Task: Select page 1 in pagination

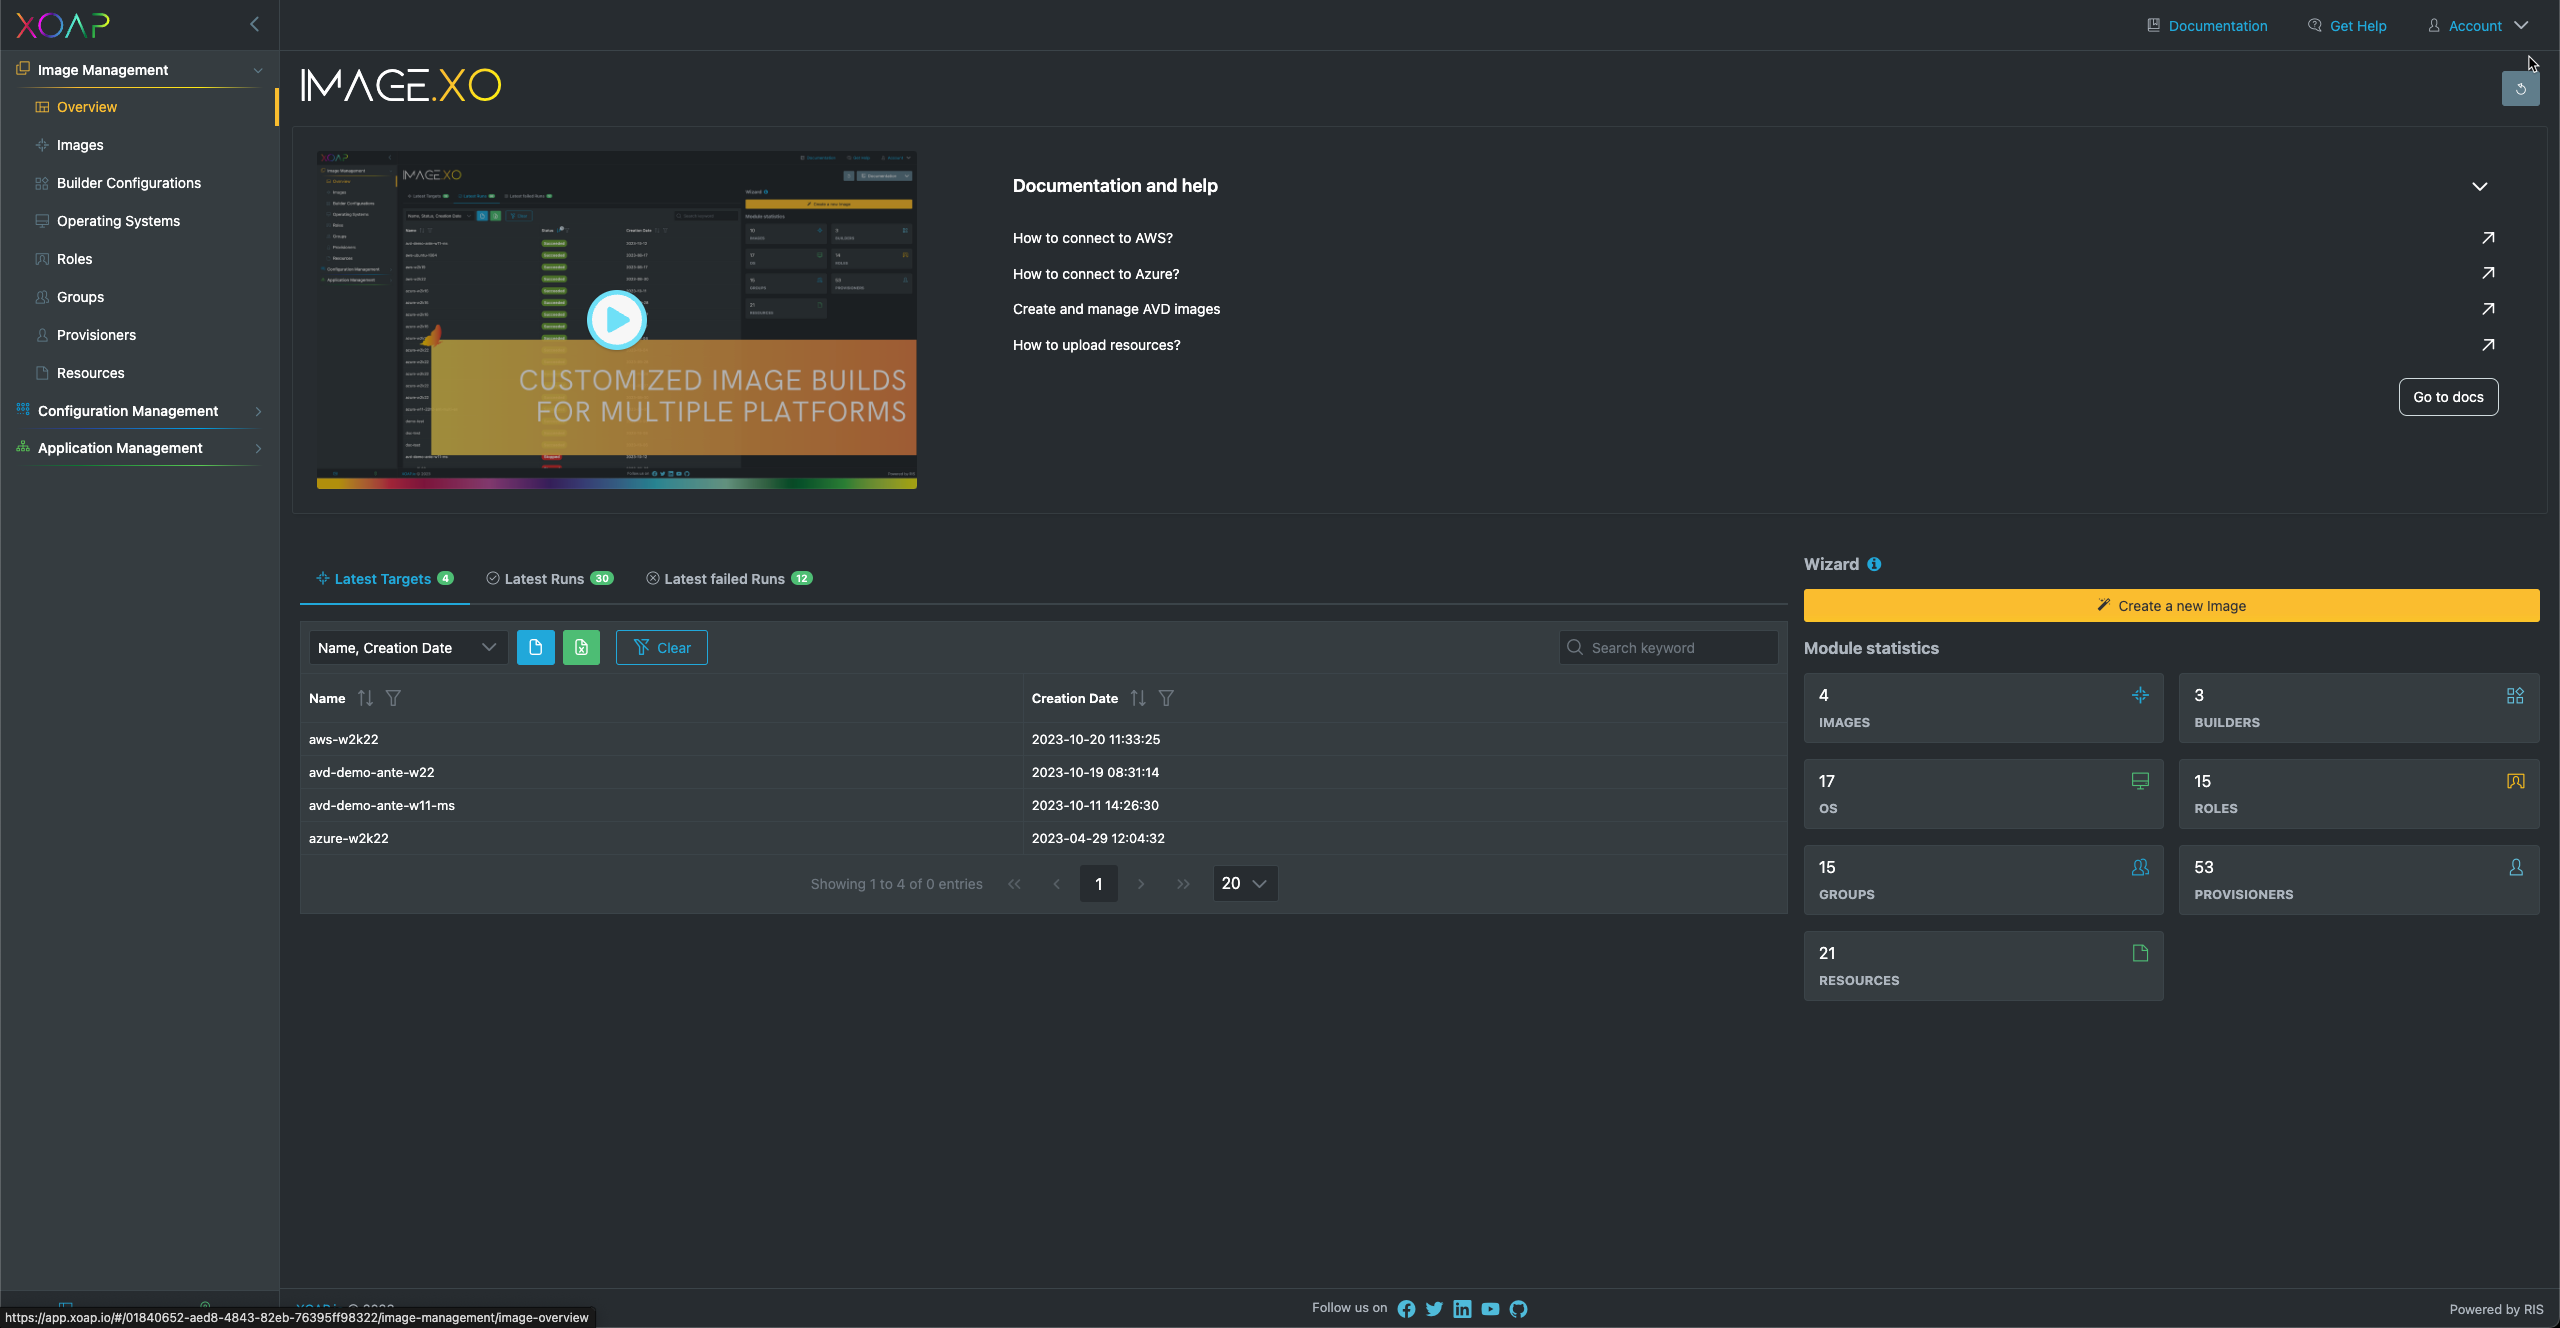Action: [1098, 884]
